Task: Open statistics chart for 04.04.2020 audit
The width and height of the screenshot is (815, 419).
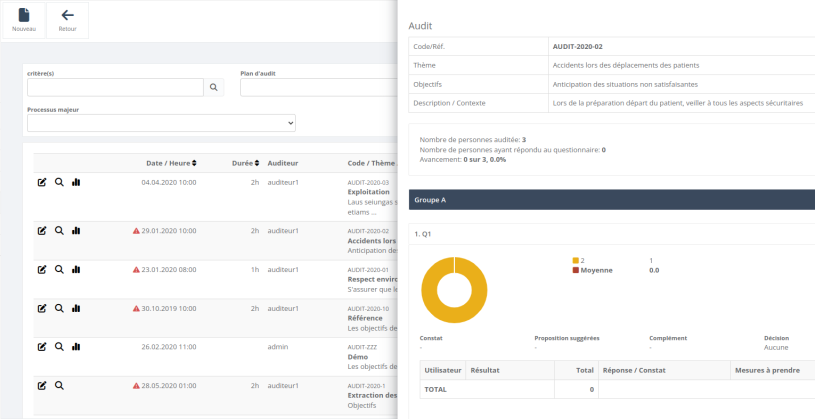Action: click(x=76, y=182)
